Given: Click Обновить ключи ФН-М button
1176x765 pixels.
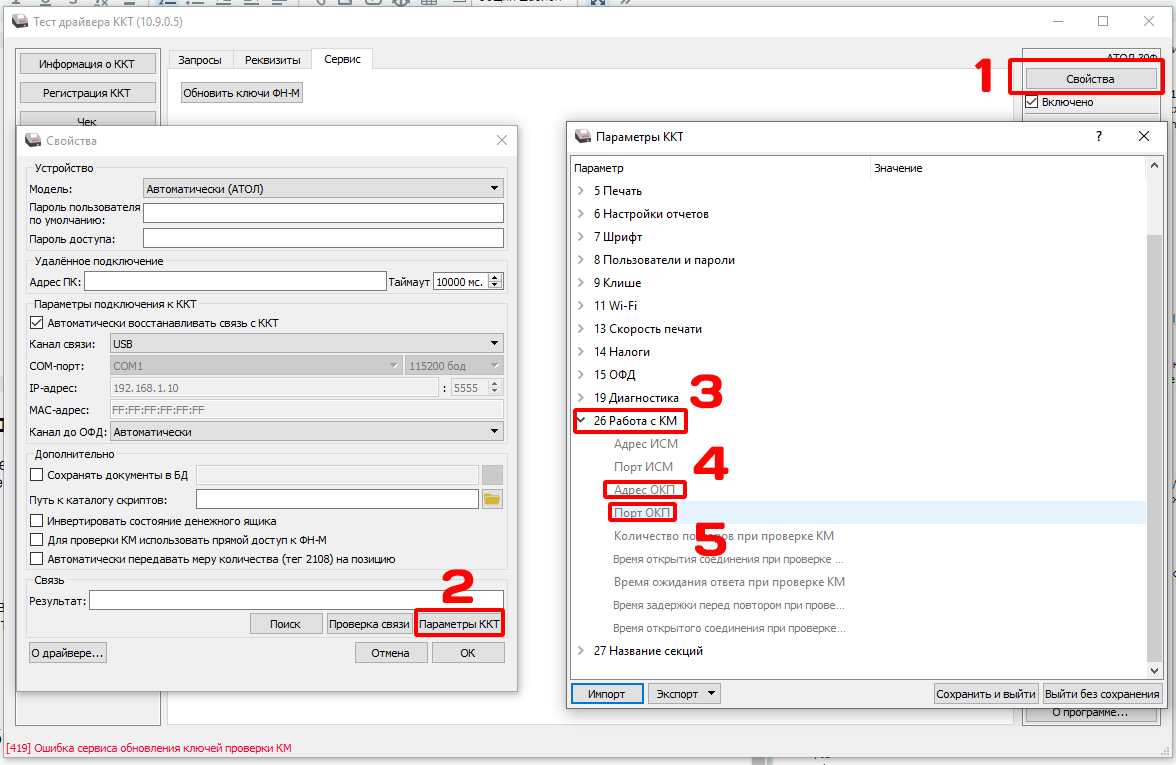Looking at the screenshot, I should pyautogui.click(x=242, y=93).
